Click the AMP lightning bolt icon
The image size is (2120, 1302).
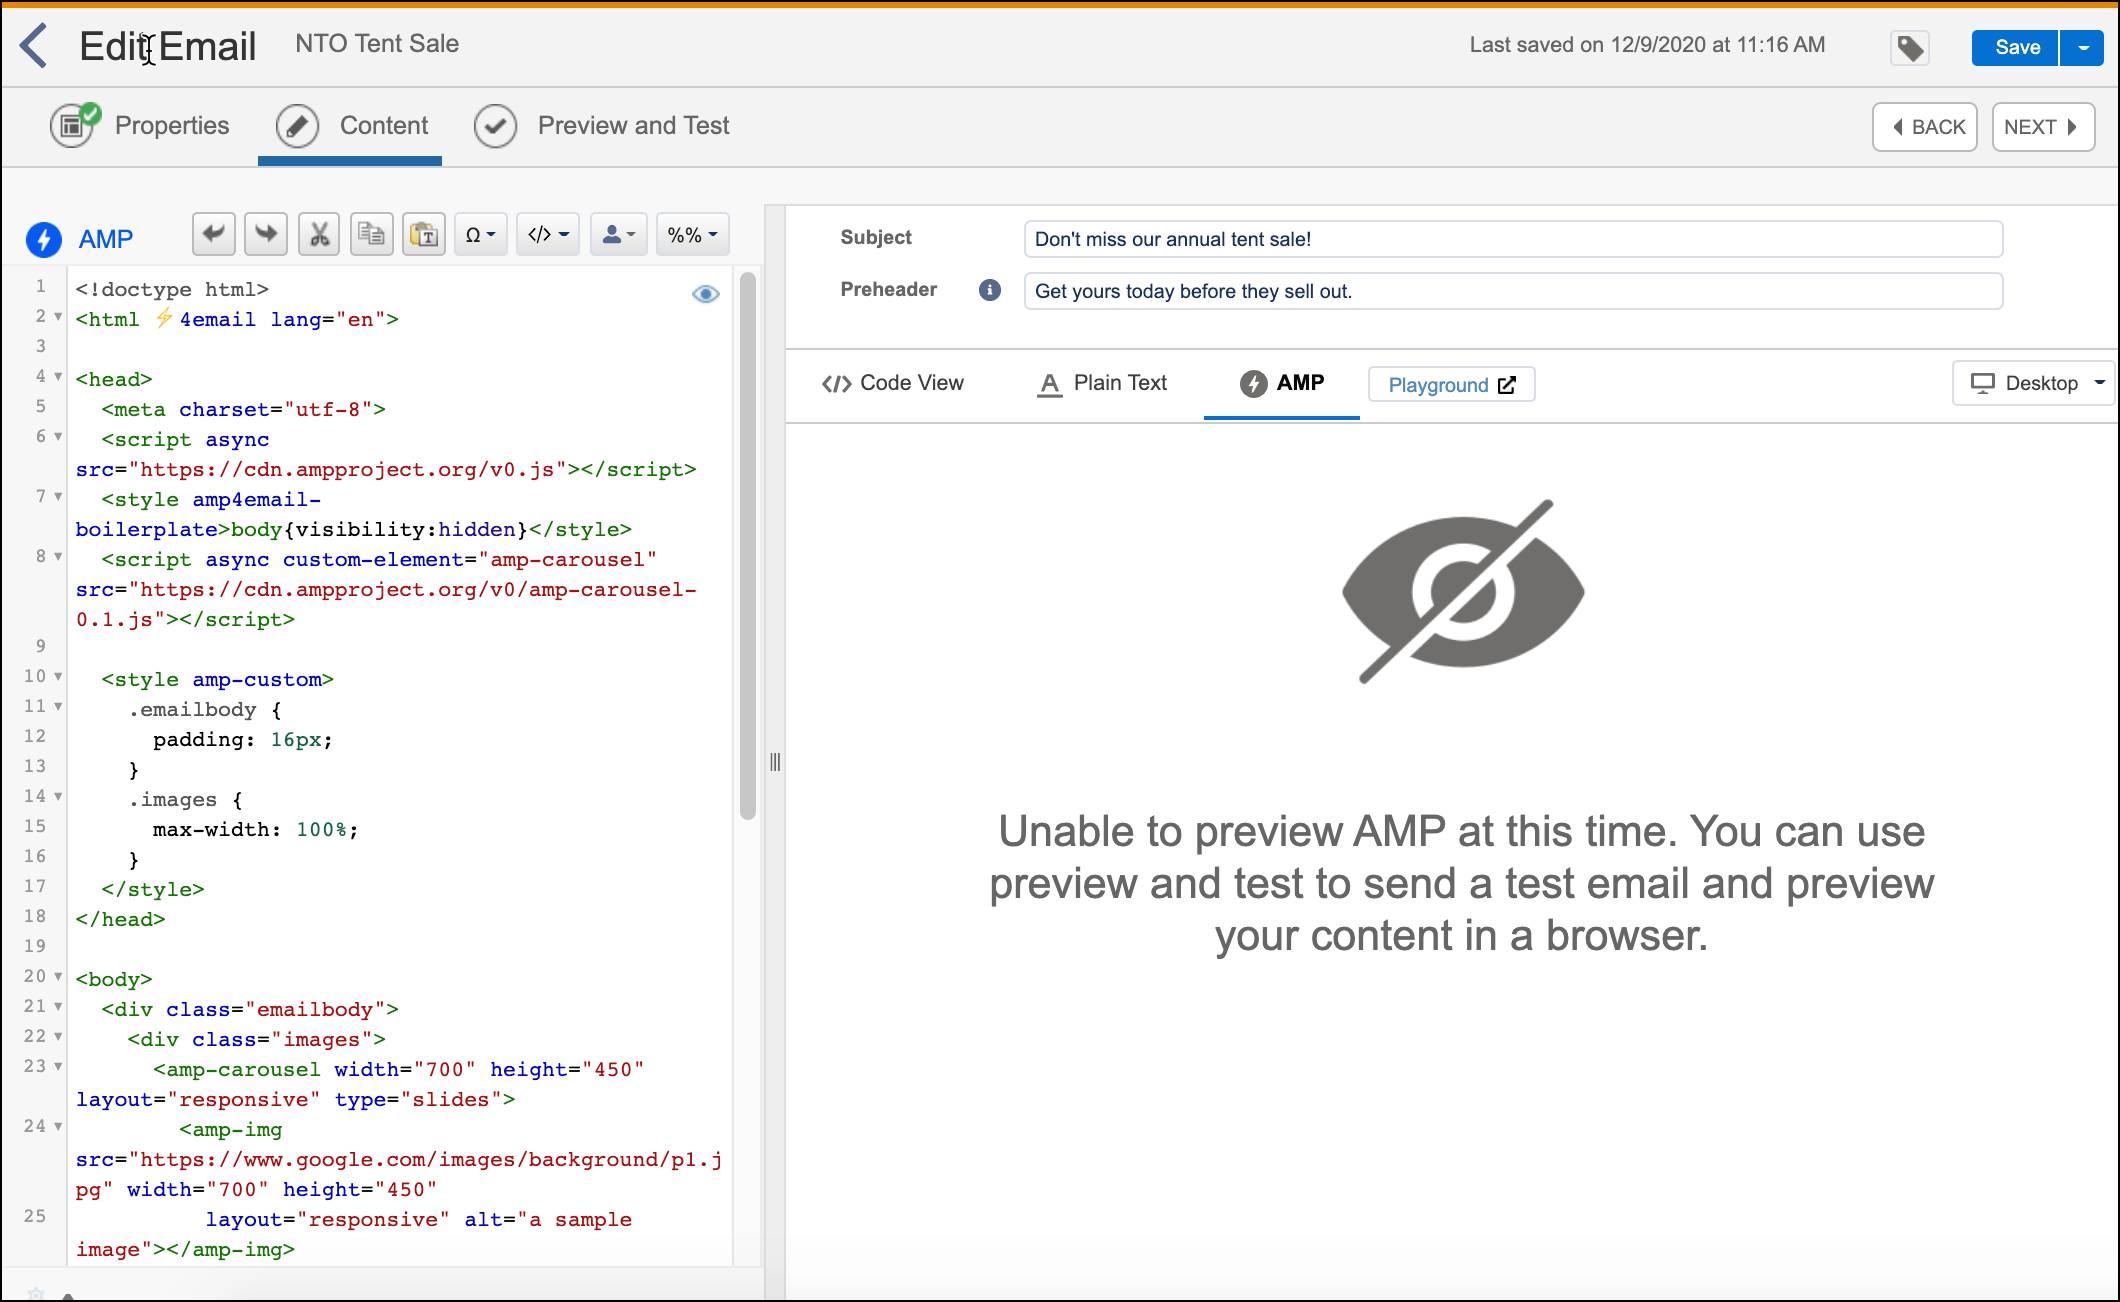(44, 238)
